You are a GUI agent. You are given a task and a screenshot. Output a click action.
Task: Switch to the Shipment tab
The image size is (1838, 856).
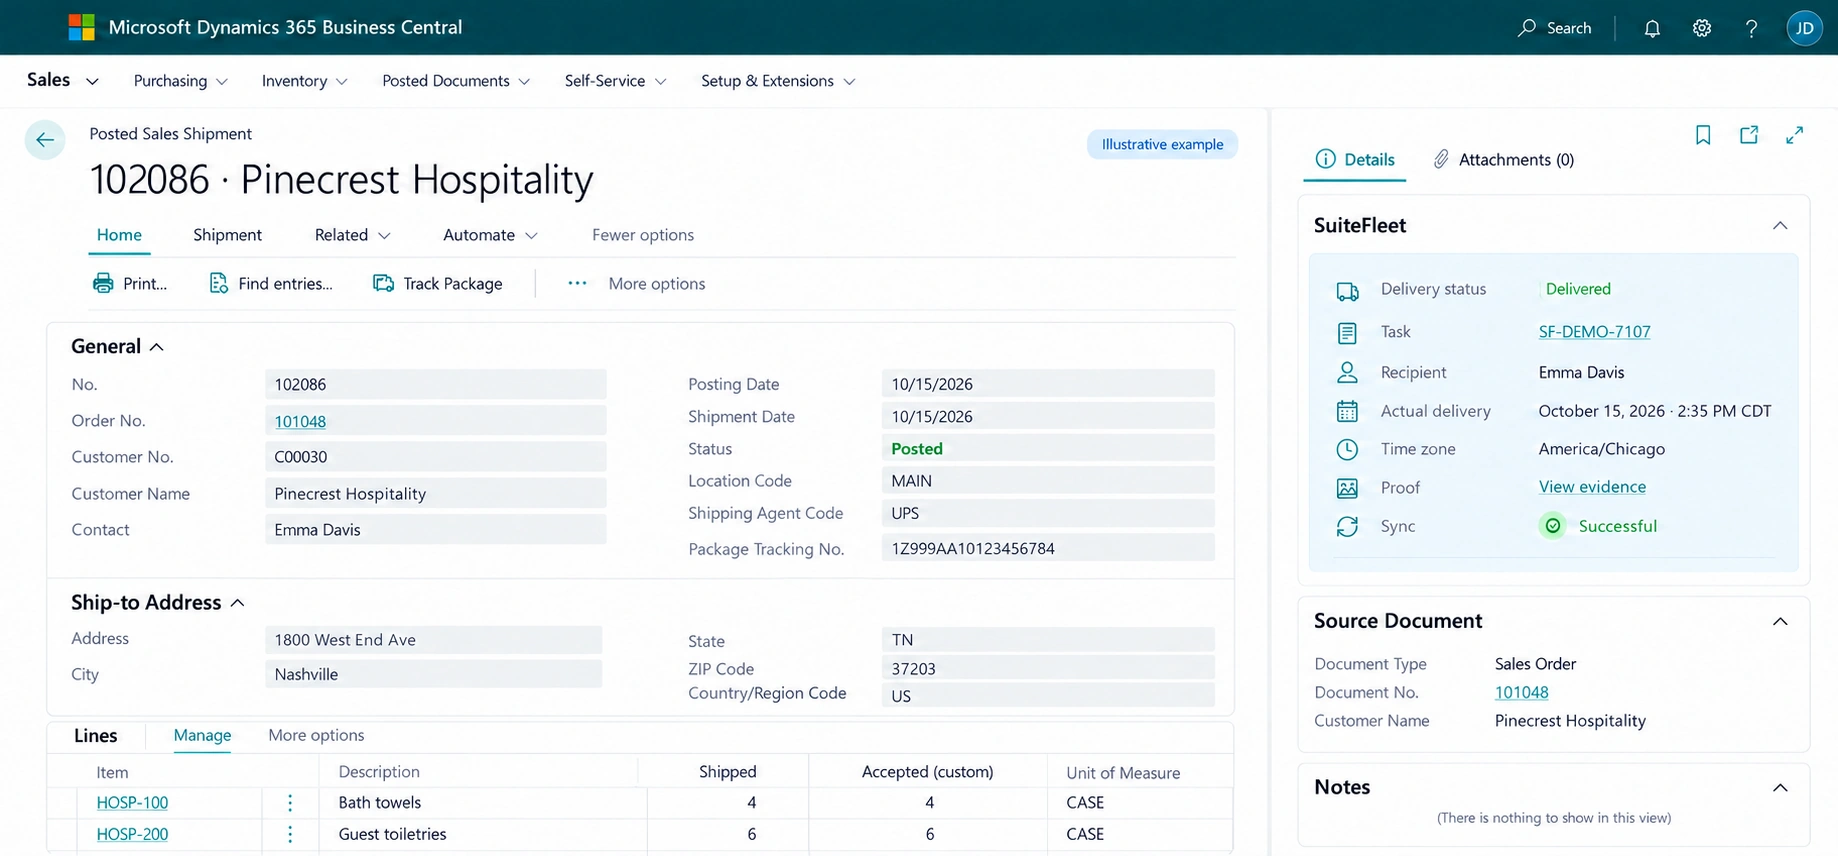coord(227,235)
